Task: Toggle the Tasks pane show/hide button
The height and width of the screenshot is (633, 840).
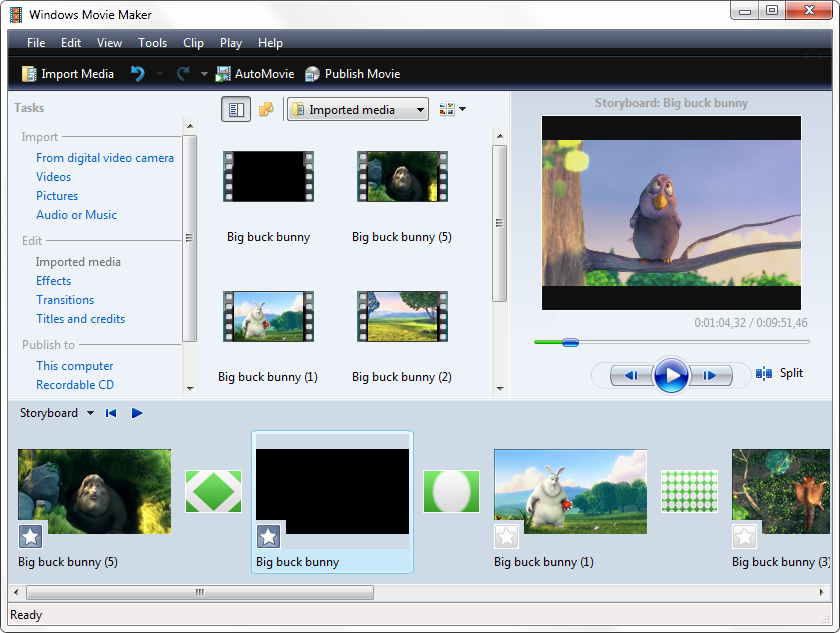Action: tap(236, 110)
